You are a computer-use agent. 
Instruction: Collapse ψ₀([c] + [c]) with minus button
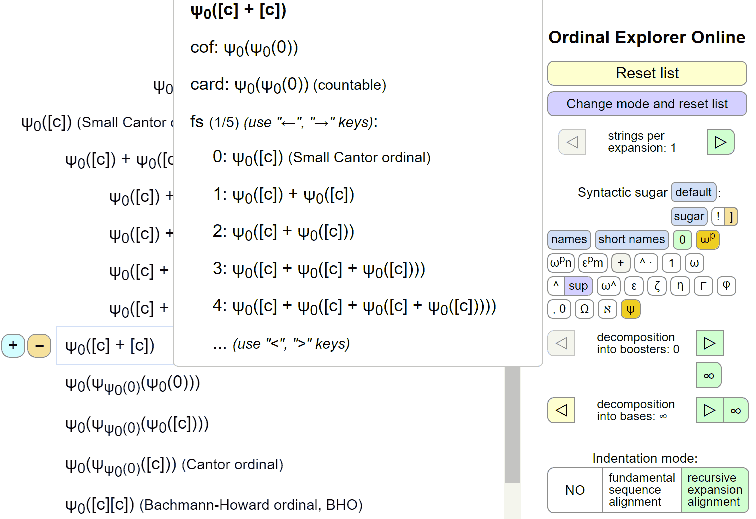(x=39, y=345)
